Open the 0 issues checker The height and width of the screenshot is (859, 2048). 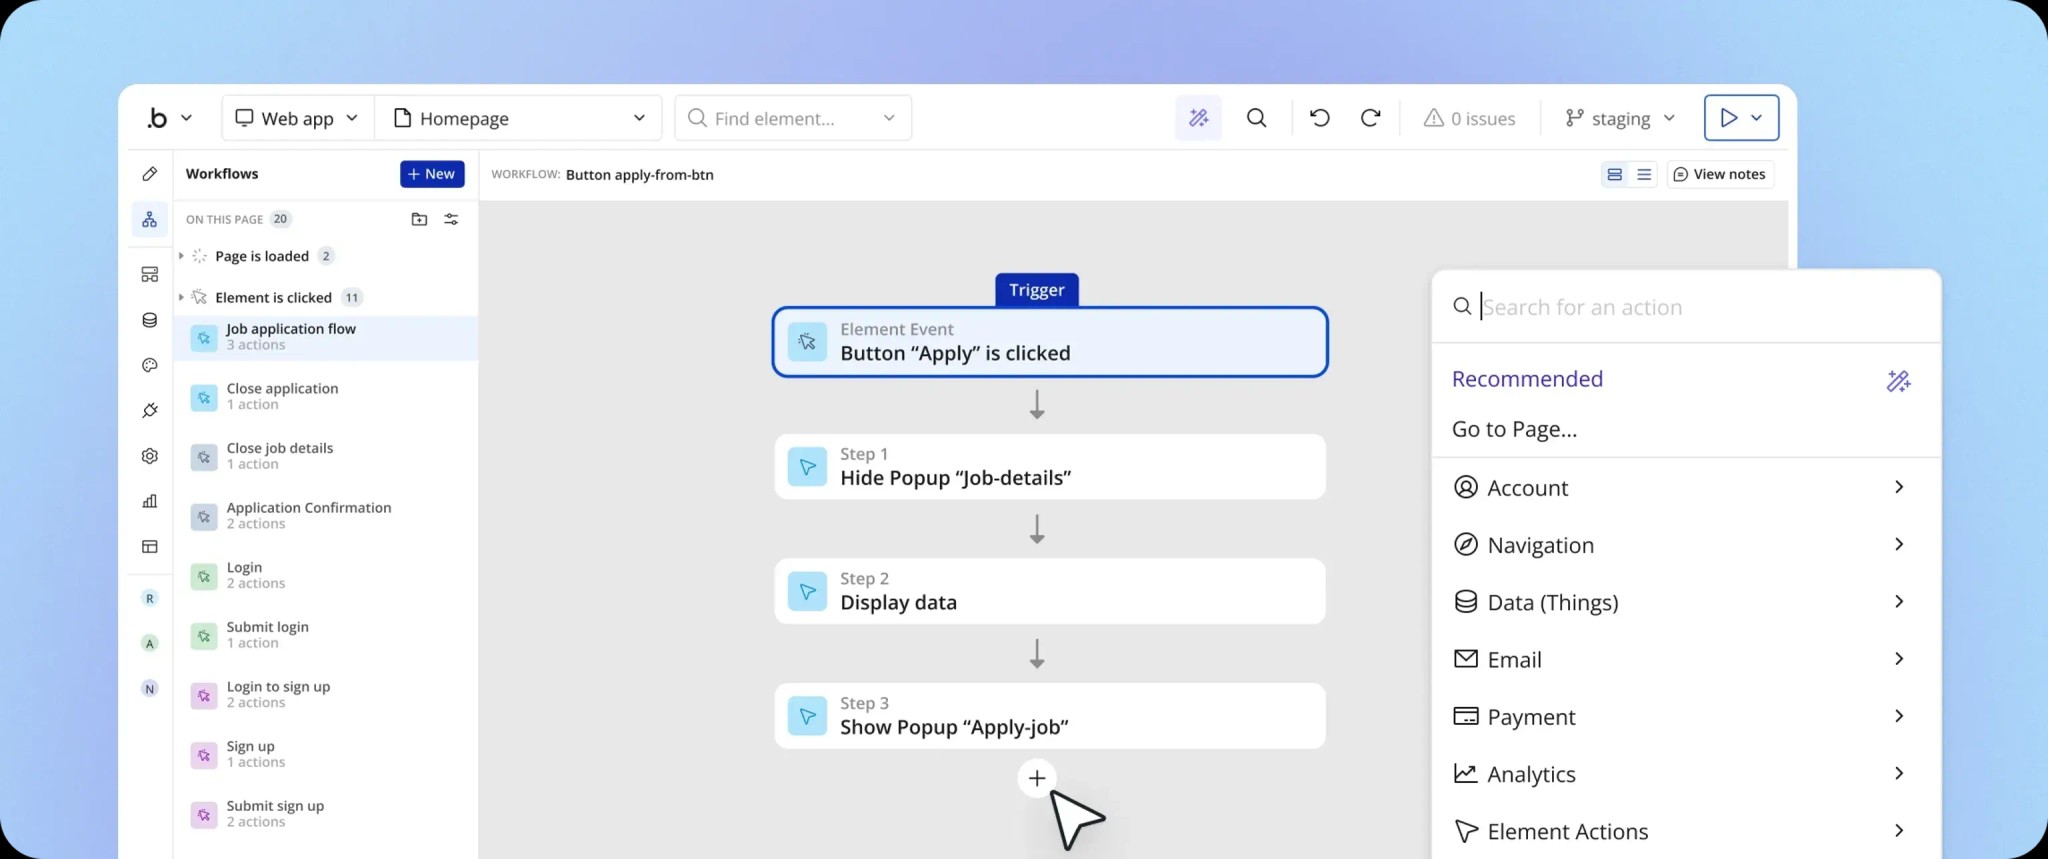[1469, 118]
